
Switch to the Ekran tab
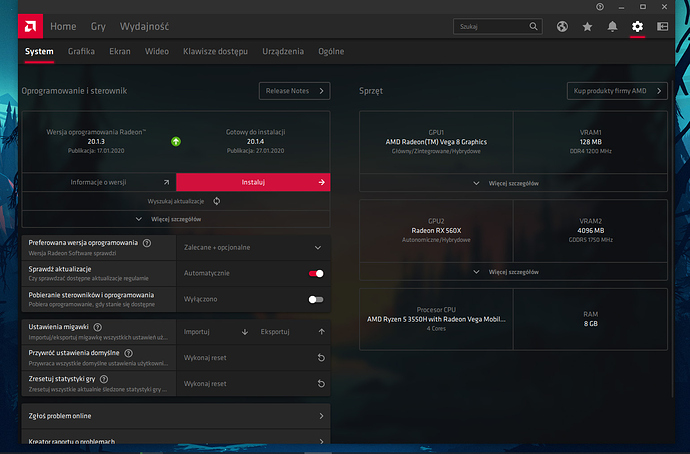120,51
